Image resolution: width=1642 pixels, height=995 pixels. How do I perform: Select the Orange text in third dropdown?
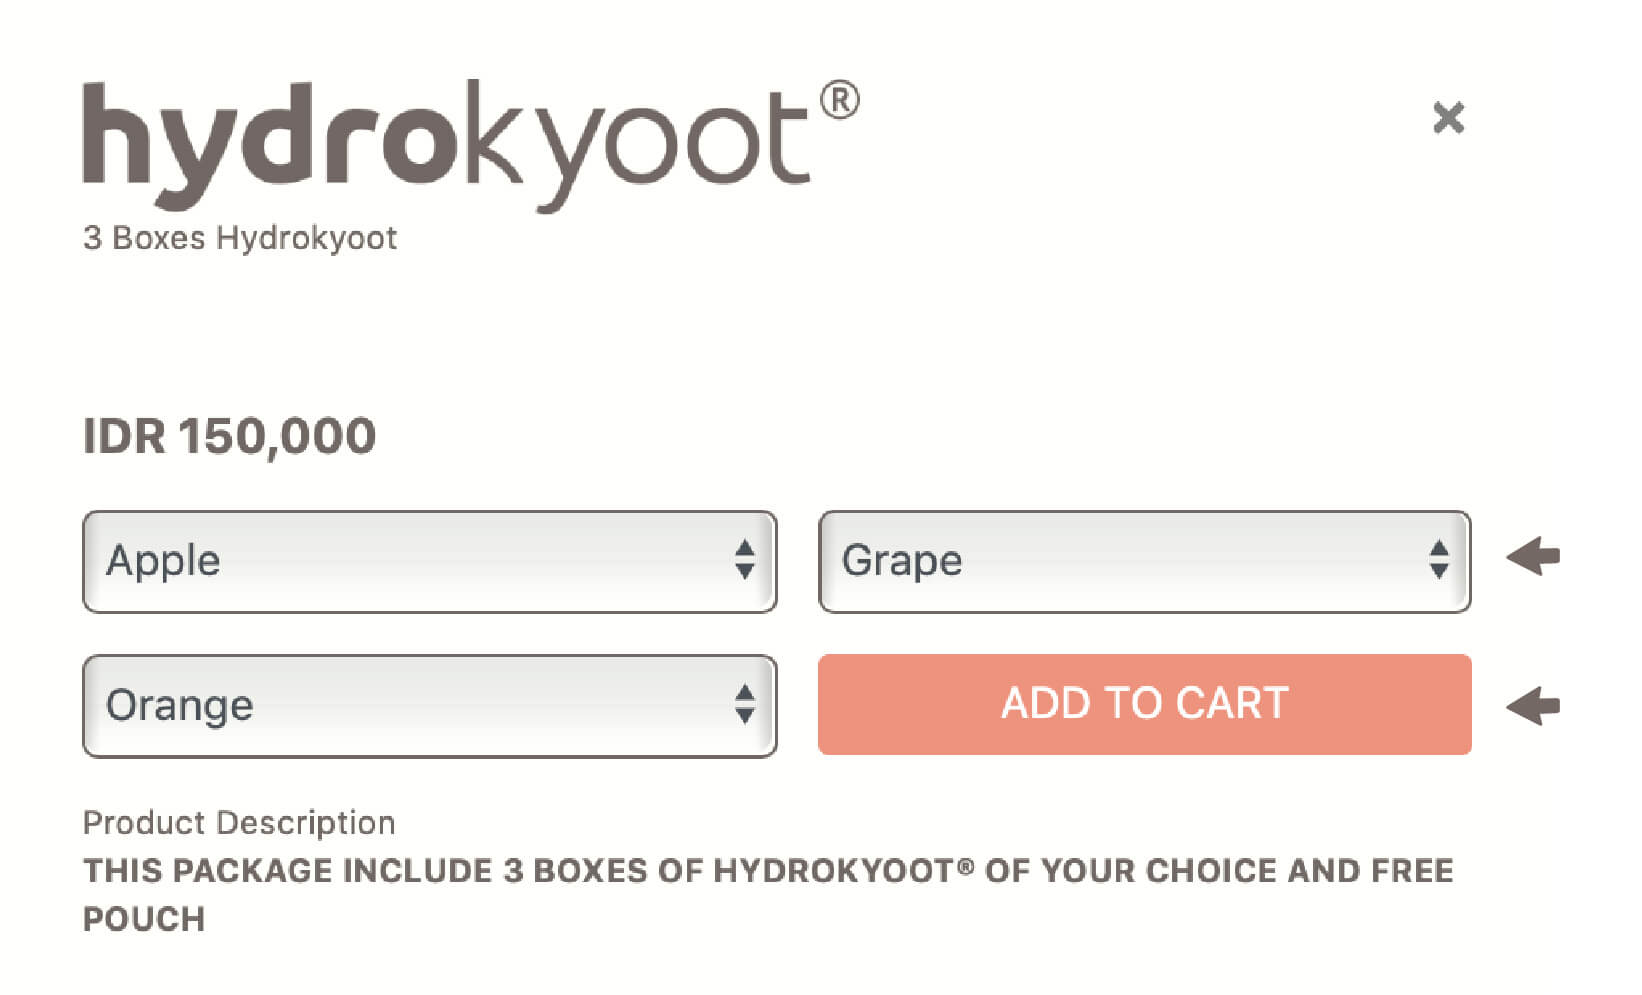coord(180,706)
